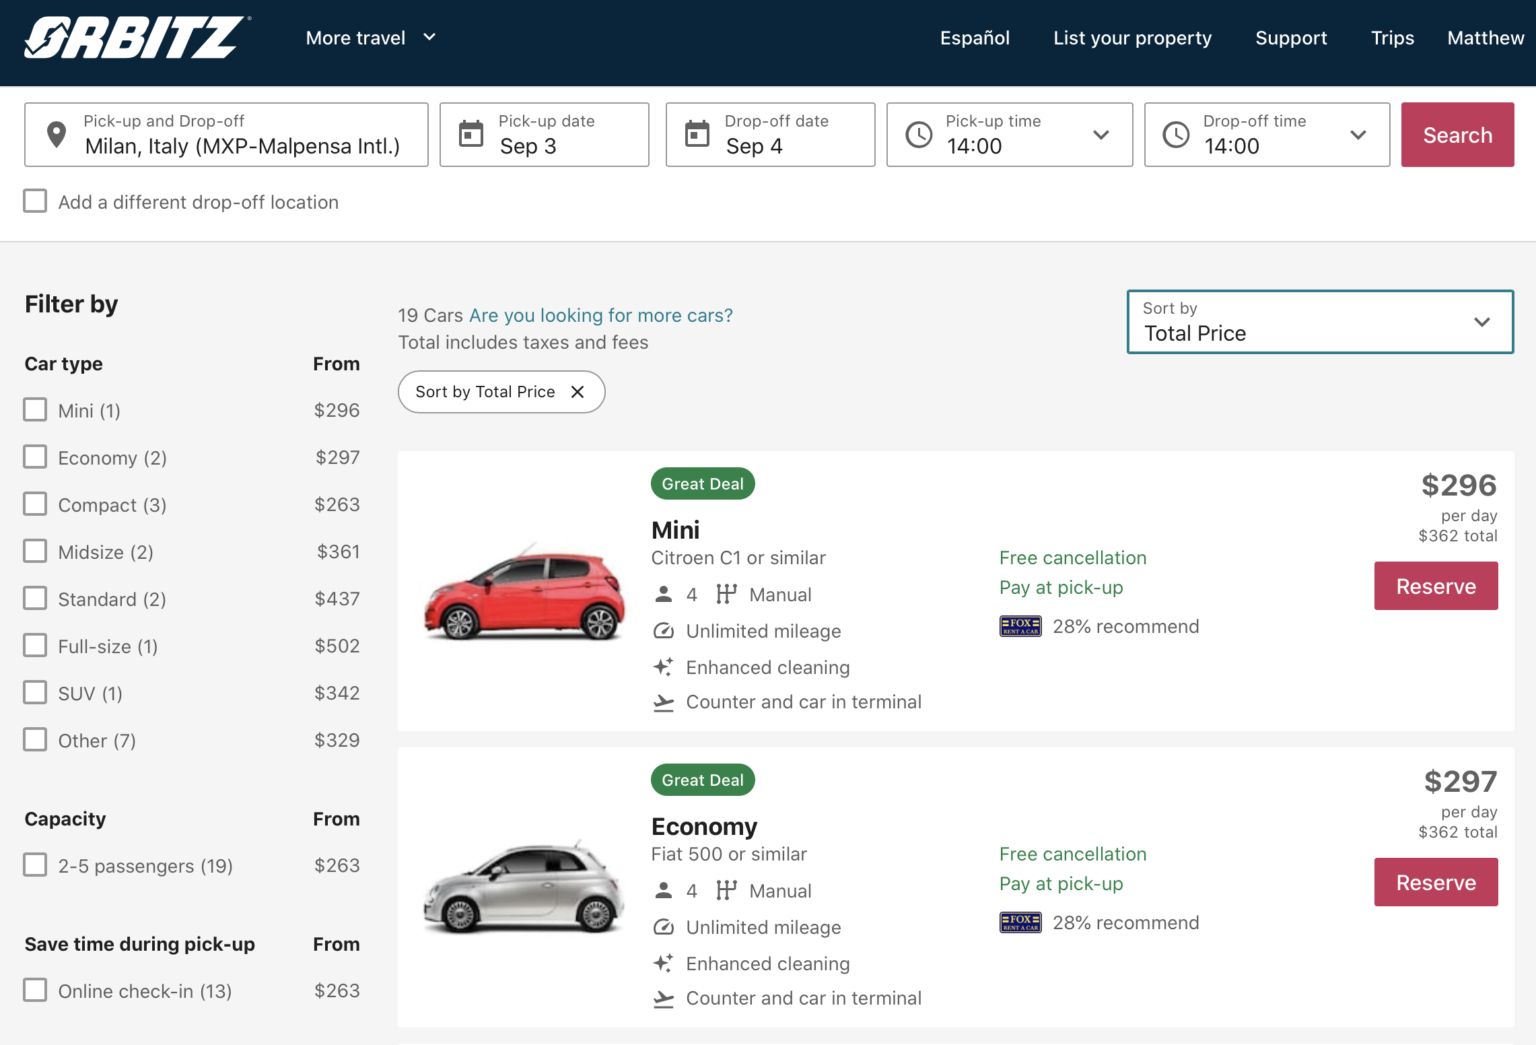Reserve the Mini Citroen C1

1435,586
